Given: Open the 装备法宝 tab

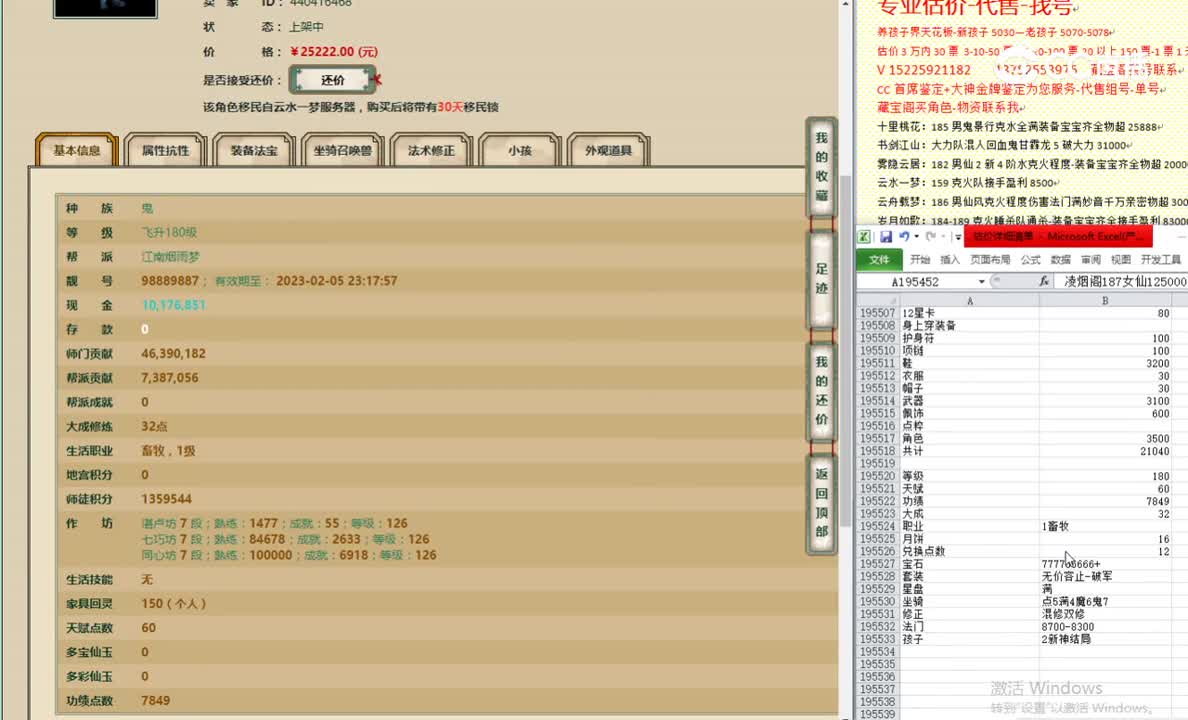Looking at the screenshot, I should point(254,150).
